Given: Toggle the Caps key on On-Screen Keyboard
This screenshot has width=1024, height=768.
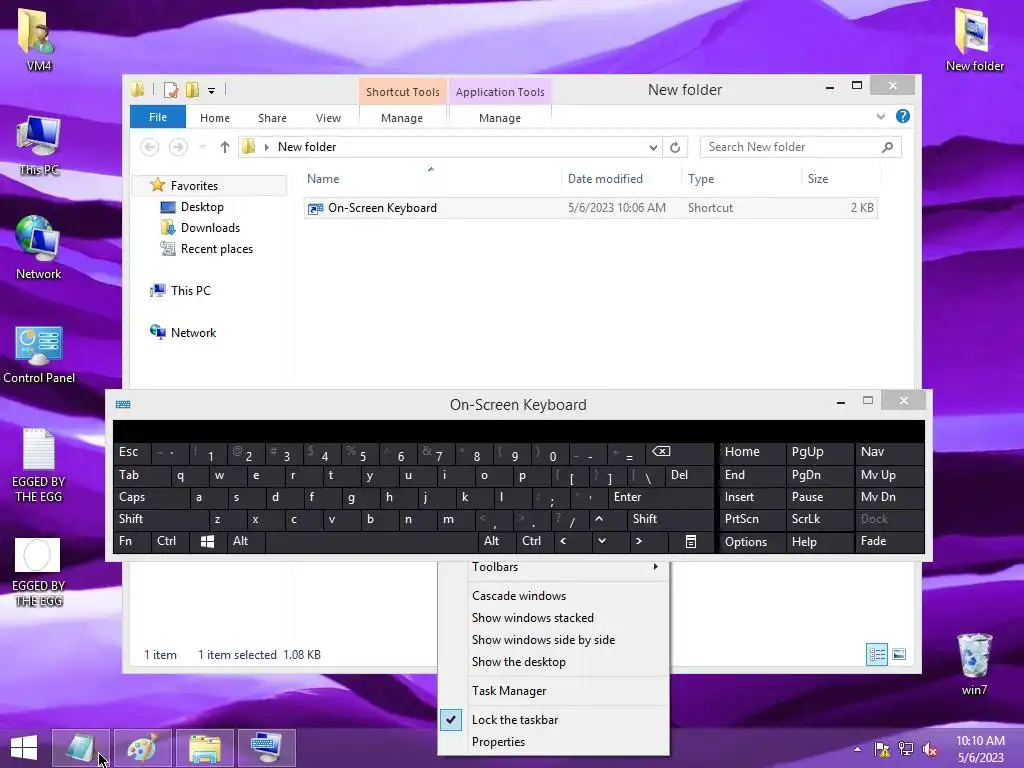Looking at the screenshot, I should (x=150, y=497).
